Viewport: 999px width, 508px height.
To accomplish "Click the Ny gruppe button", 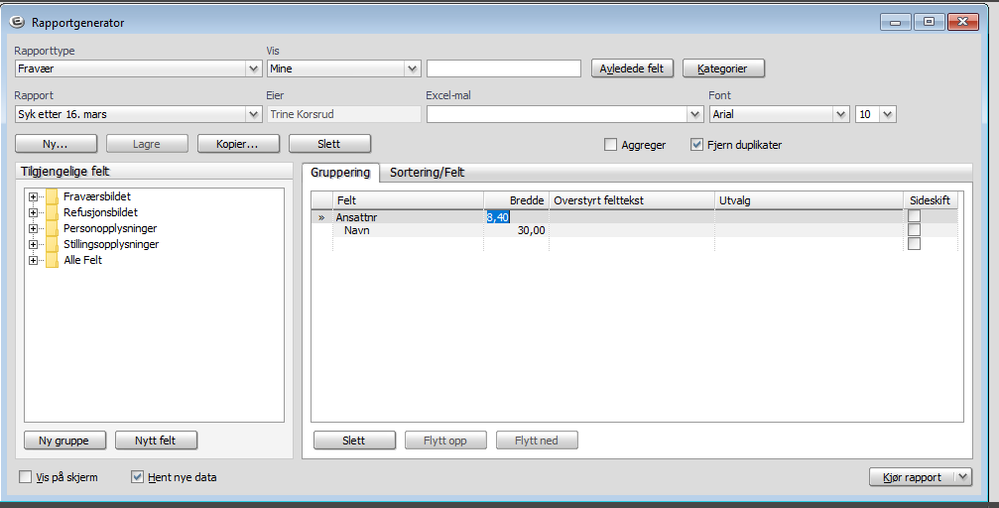I will tap(64, 440).
